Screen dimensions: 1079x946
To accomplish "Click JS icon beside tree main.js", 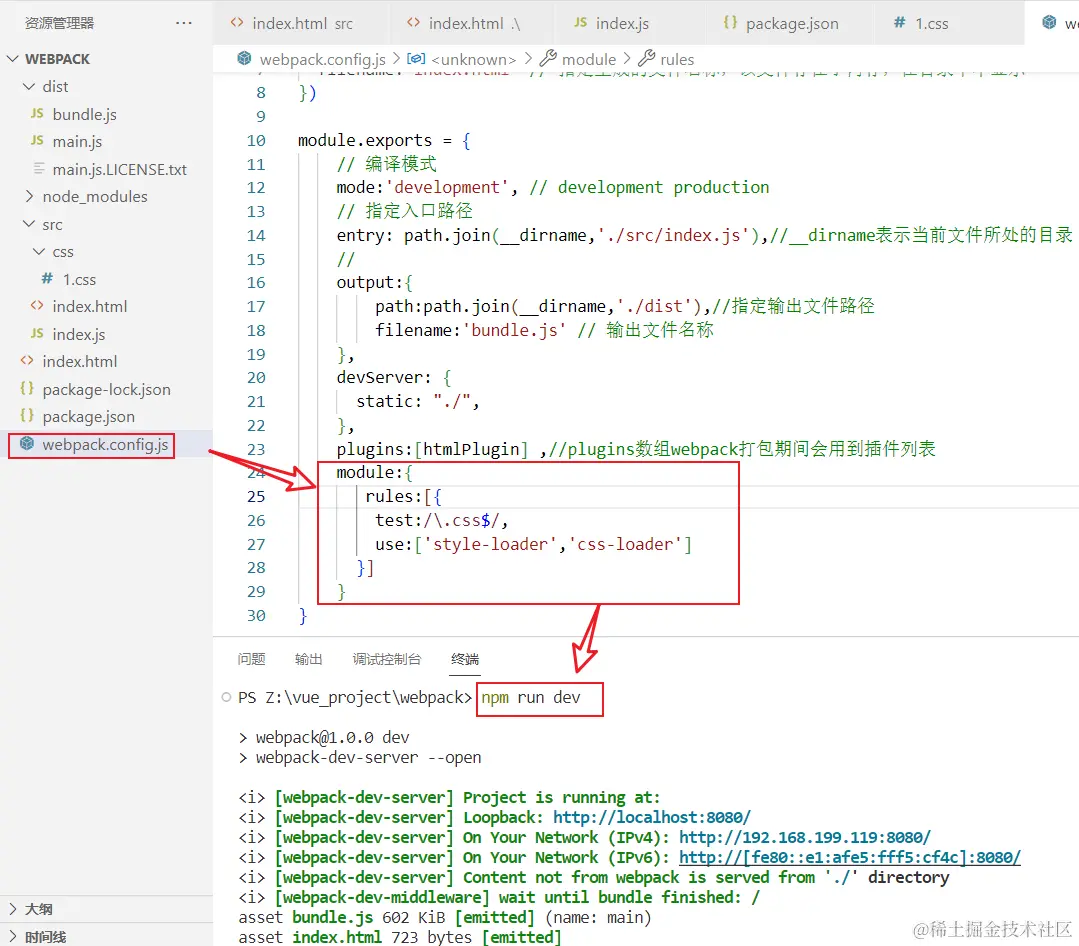I will 37,140.
